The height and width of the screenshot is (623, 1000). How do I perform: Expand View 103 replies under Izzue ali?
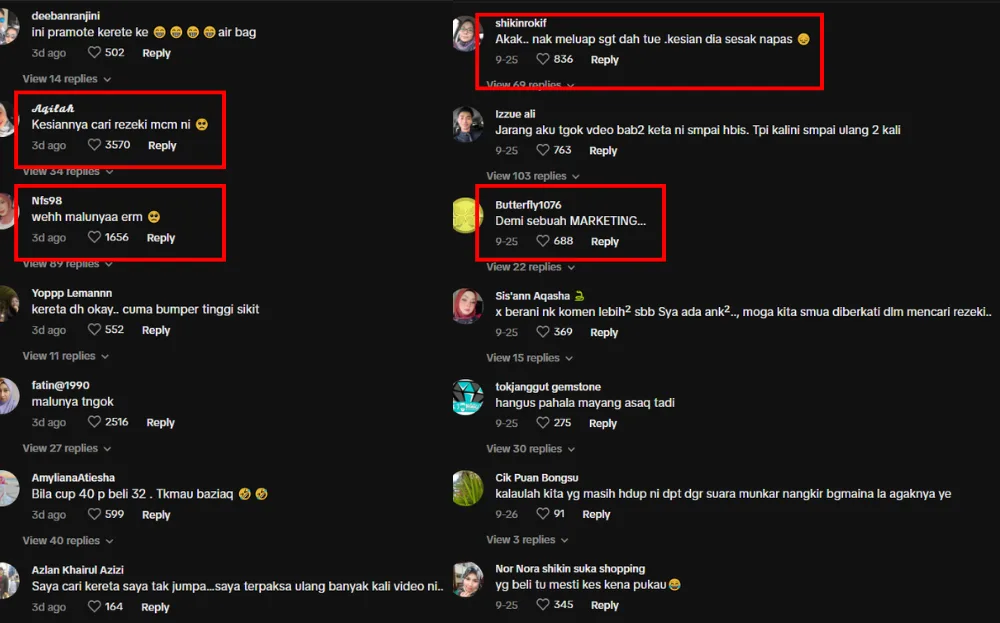(533, 176)
